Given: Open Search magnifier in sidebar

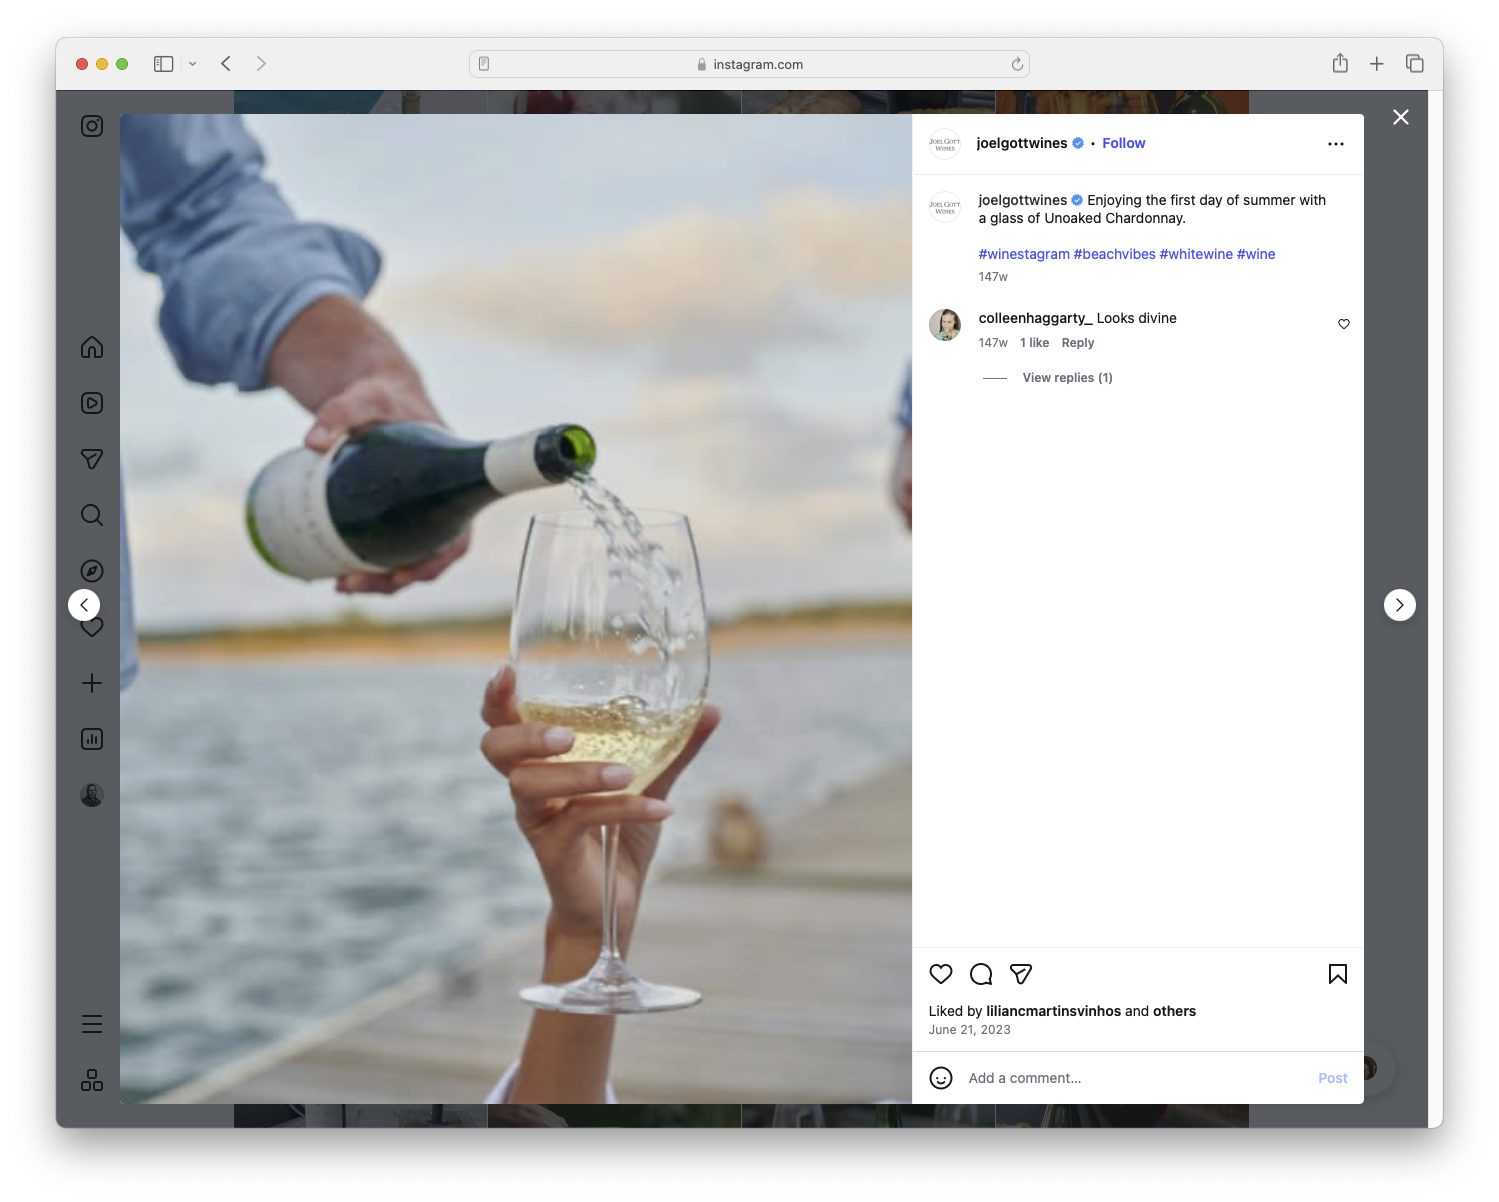Looking at the screenshot, I should click(92, 515).
